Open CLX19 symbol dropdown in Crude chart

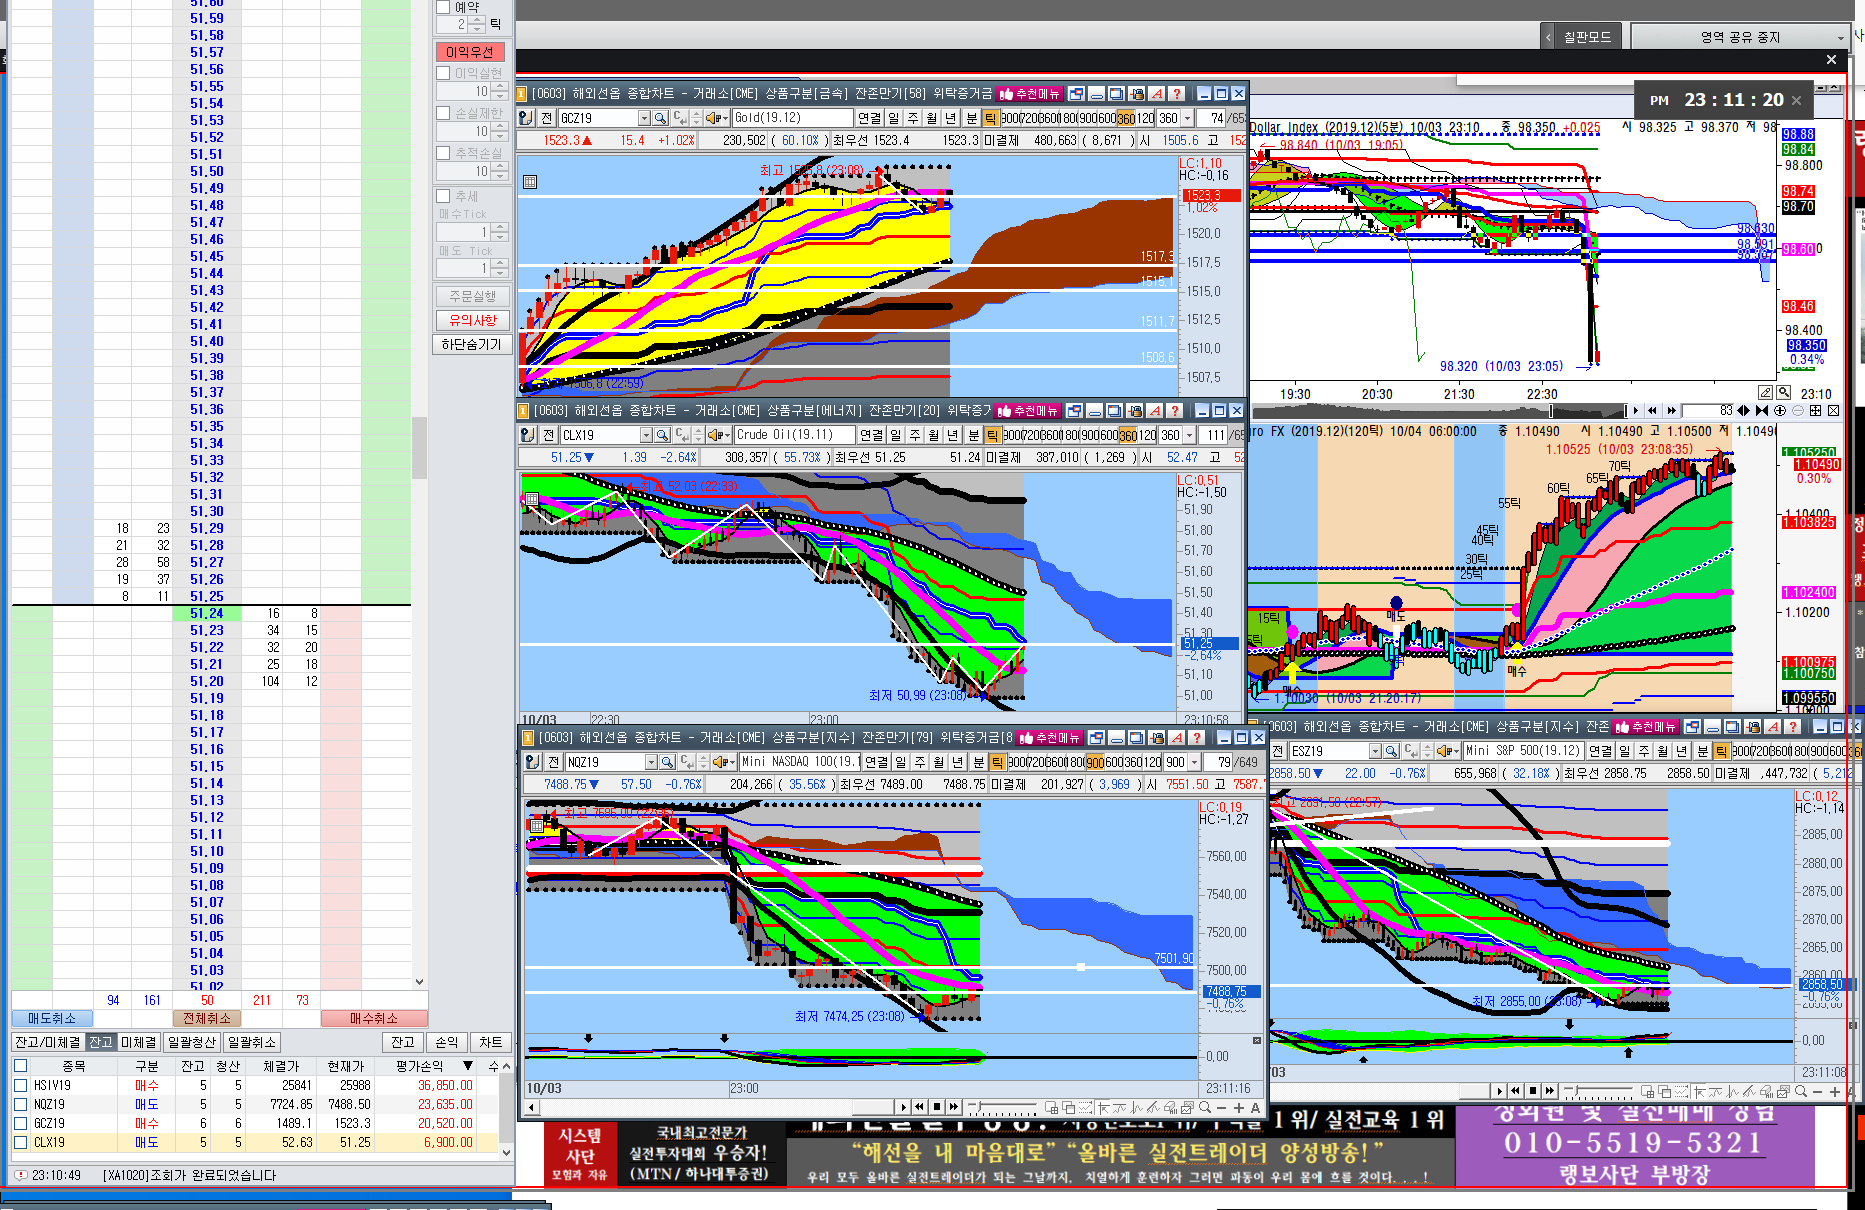tap(646, 435)
